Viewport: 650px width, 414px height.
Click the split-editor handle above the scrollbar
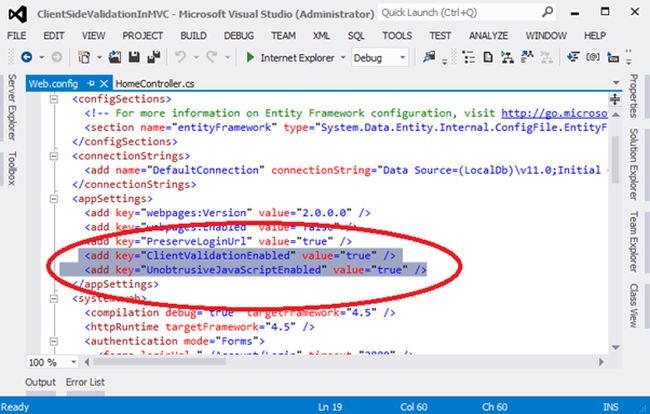(615, 99)
